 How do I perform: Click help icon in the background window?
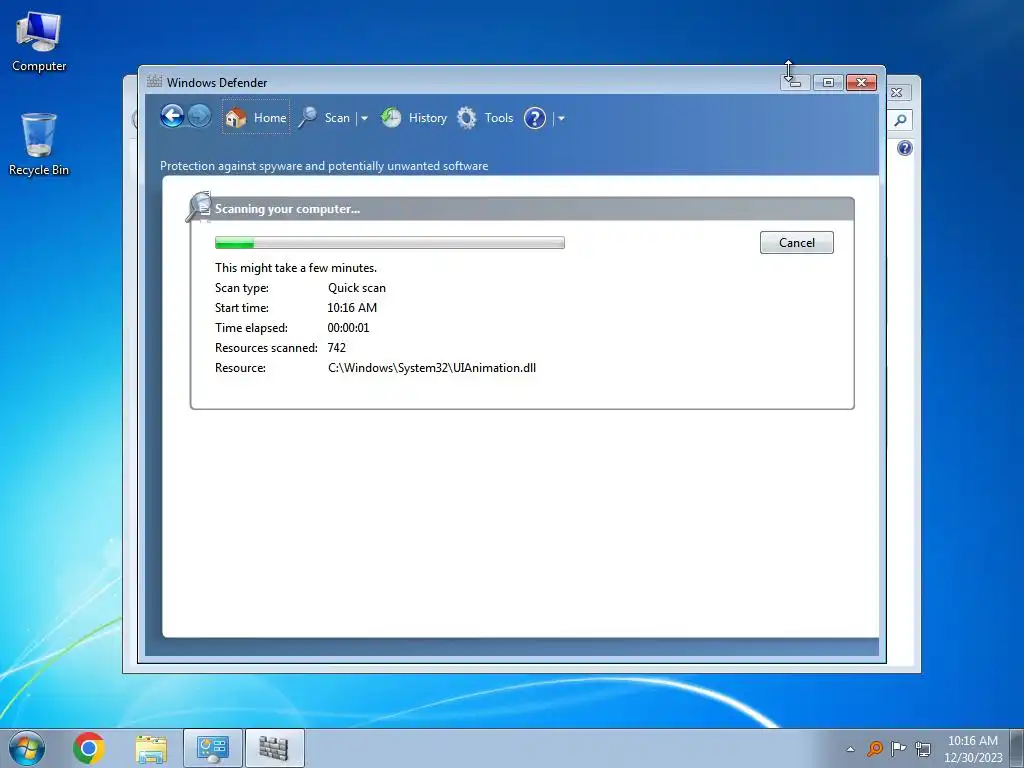(x=904, y=148)
